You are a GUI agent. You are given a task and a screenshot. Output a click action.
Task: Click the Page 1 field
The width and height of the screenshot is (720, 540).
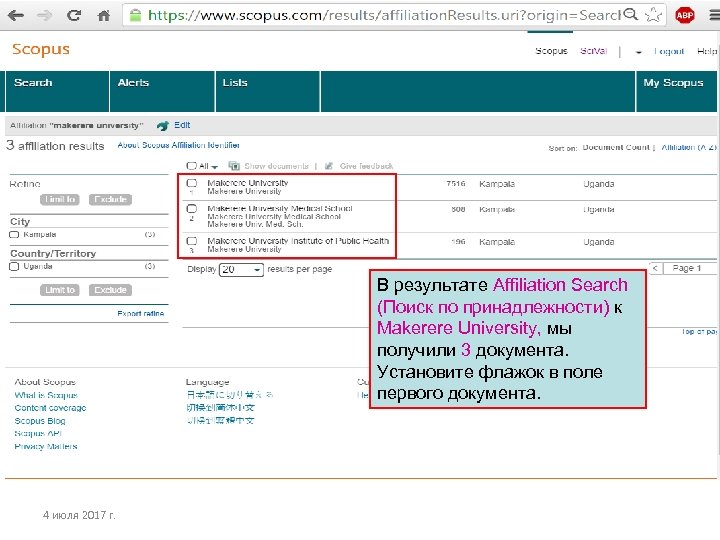click(689, 268)
